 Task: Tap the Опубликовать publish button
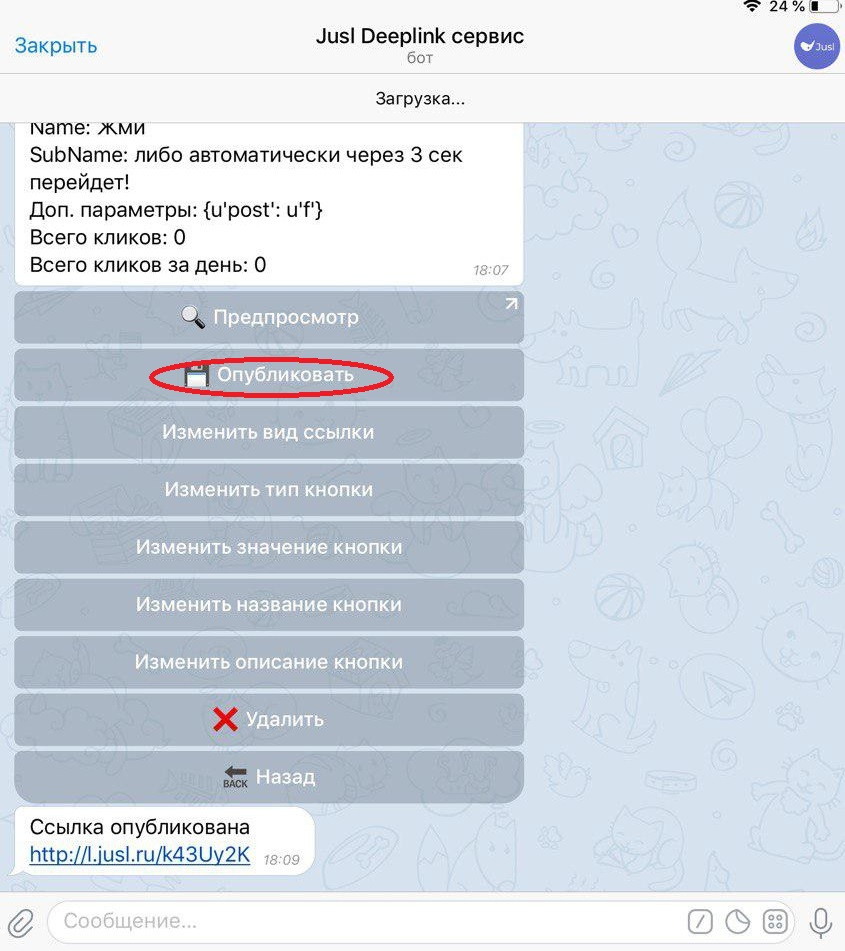(269, 375)
